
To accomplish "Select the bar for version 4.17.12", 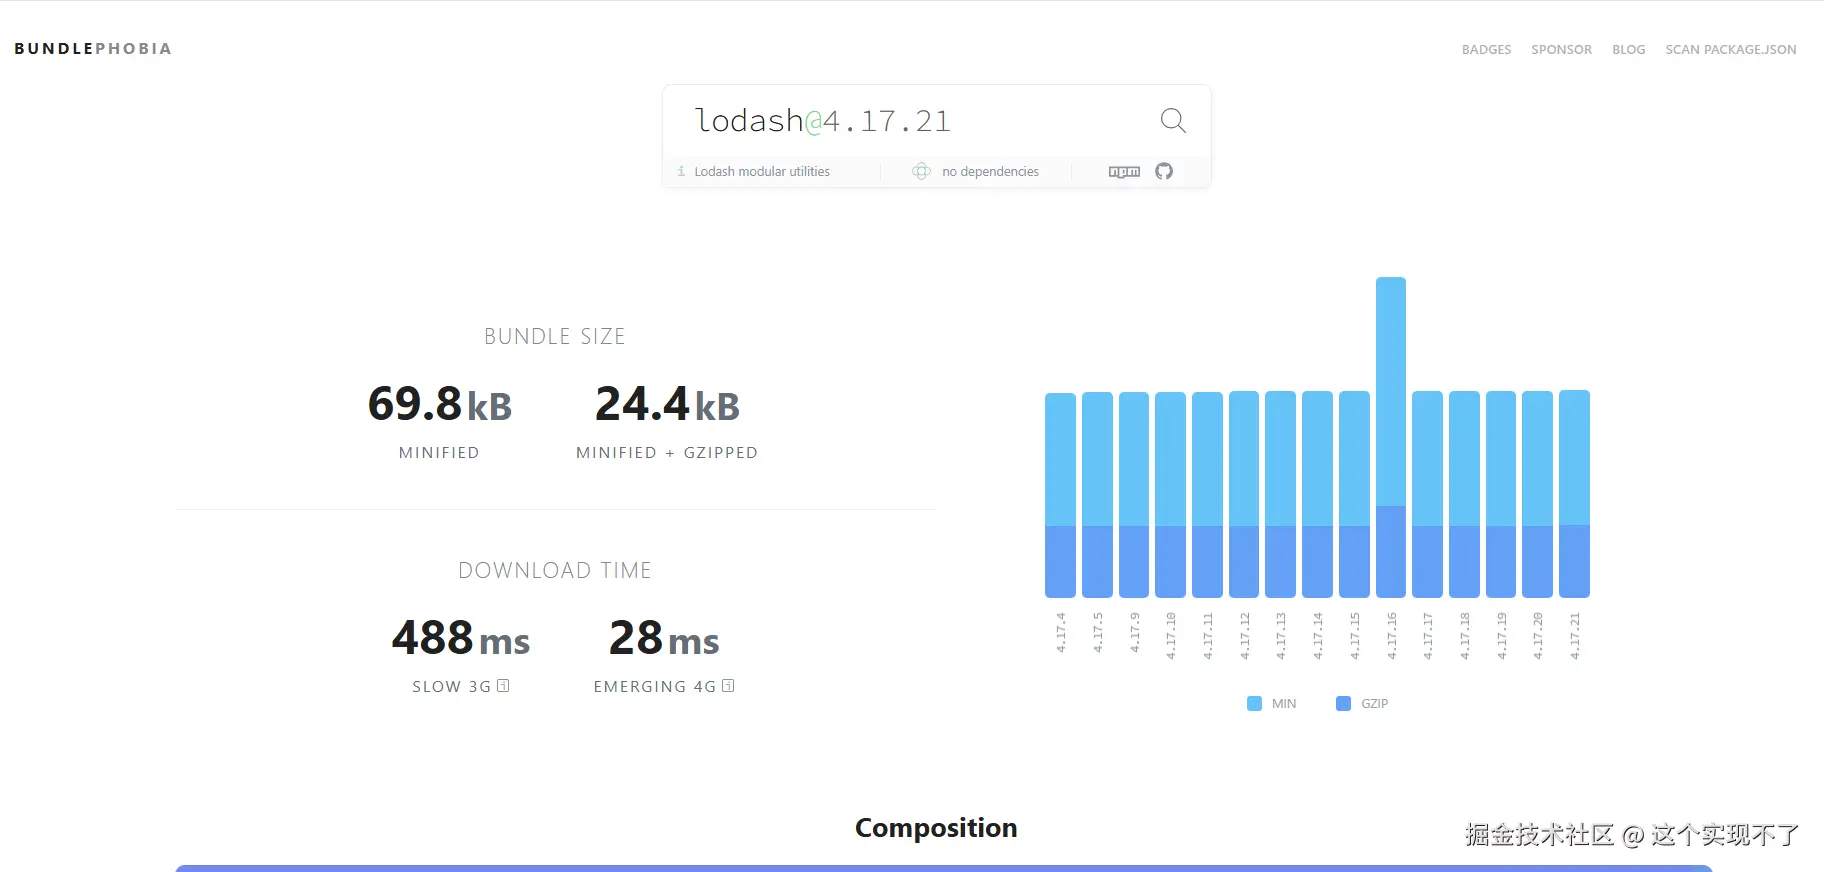I will (x=1244, y=495).
